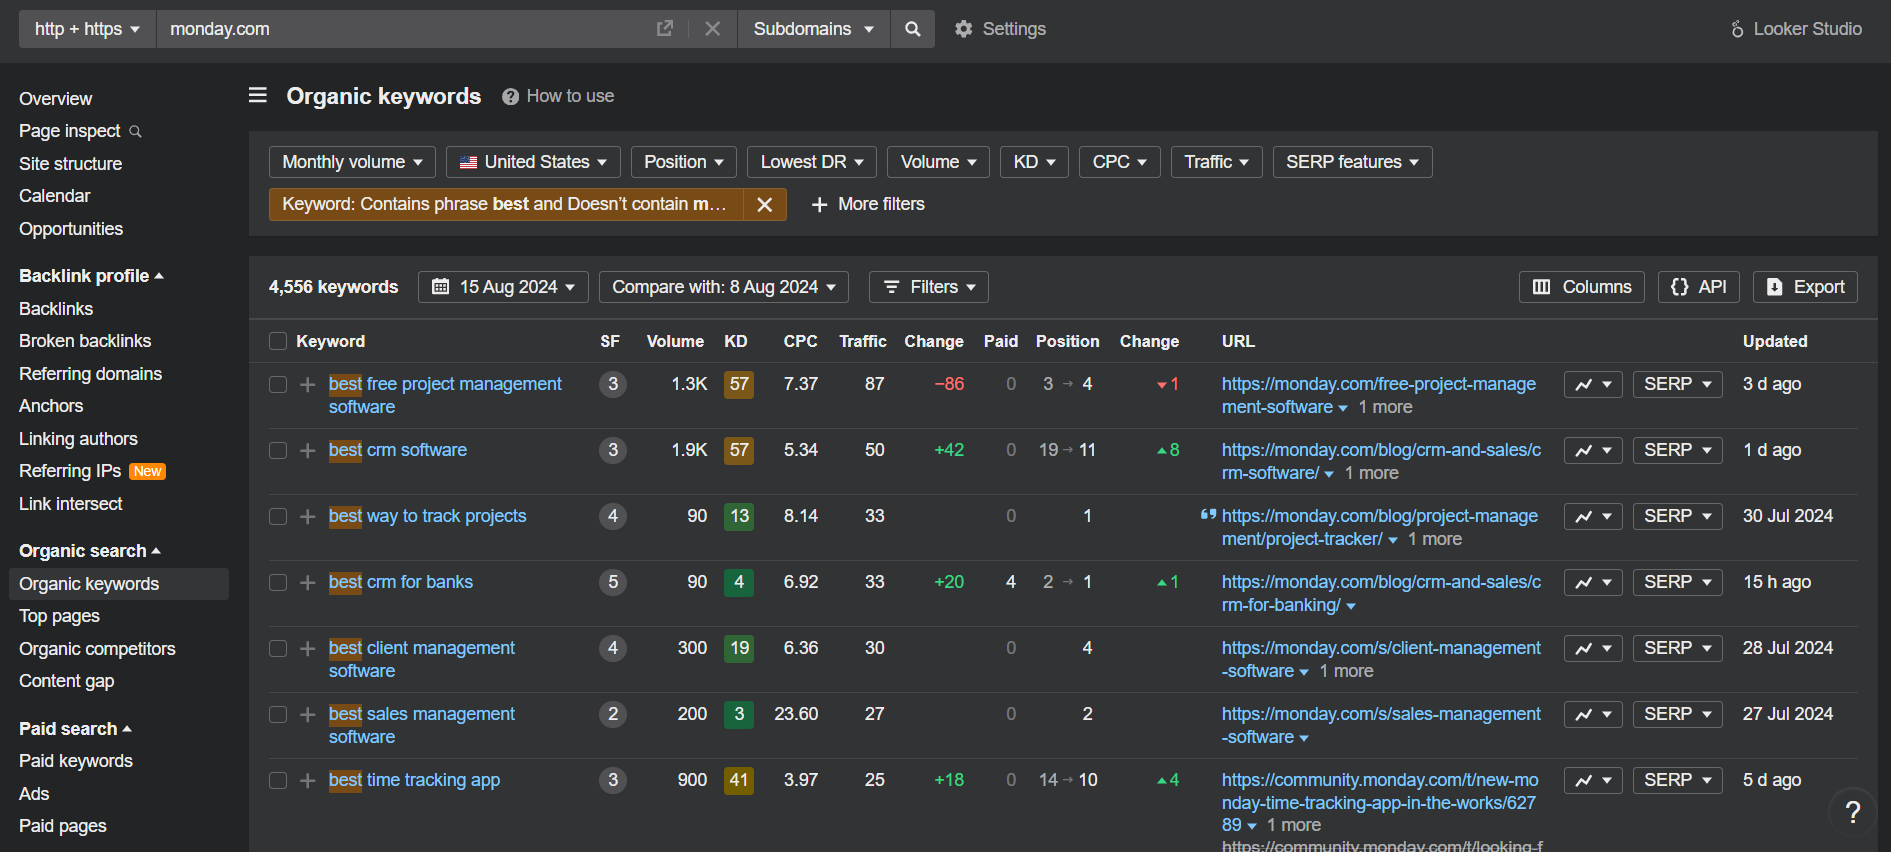Add best crm software to keyword list
Image resolution: width=1891 pixels, height=852 pixels.
[308, 451]
